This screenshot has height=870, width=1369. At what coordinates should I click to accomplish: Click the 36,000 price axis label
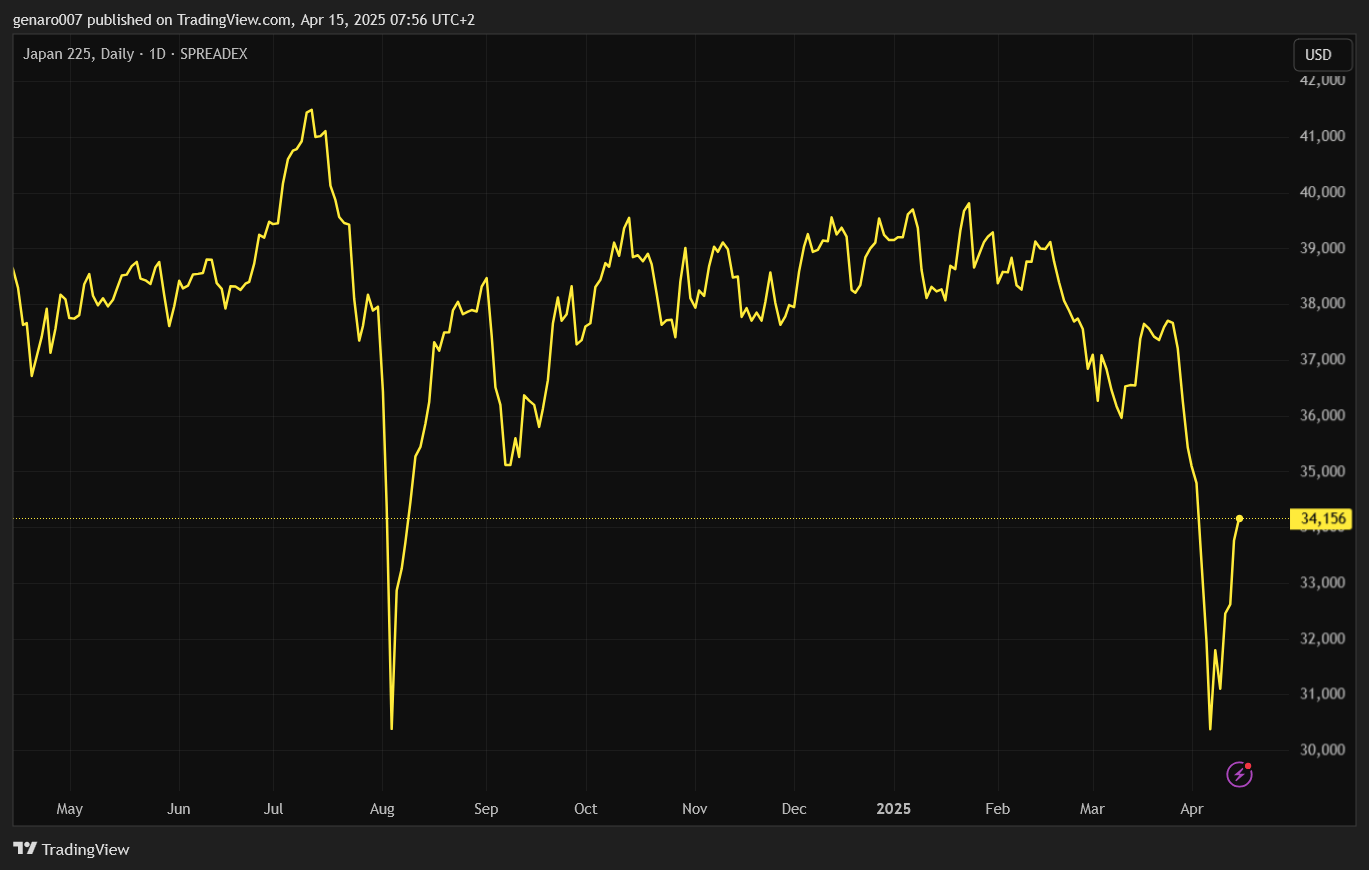1322,415
